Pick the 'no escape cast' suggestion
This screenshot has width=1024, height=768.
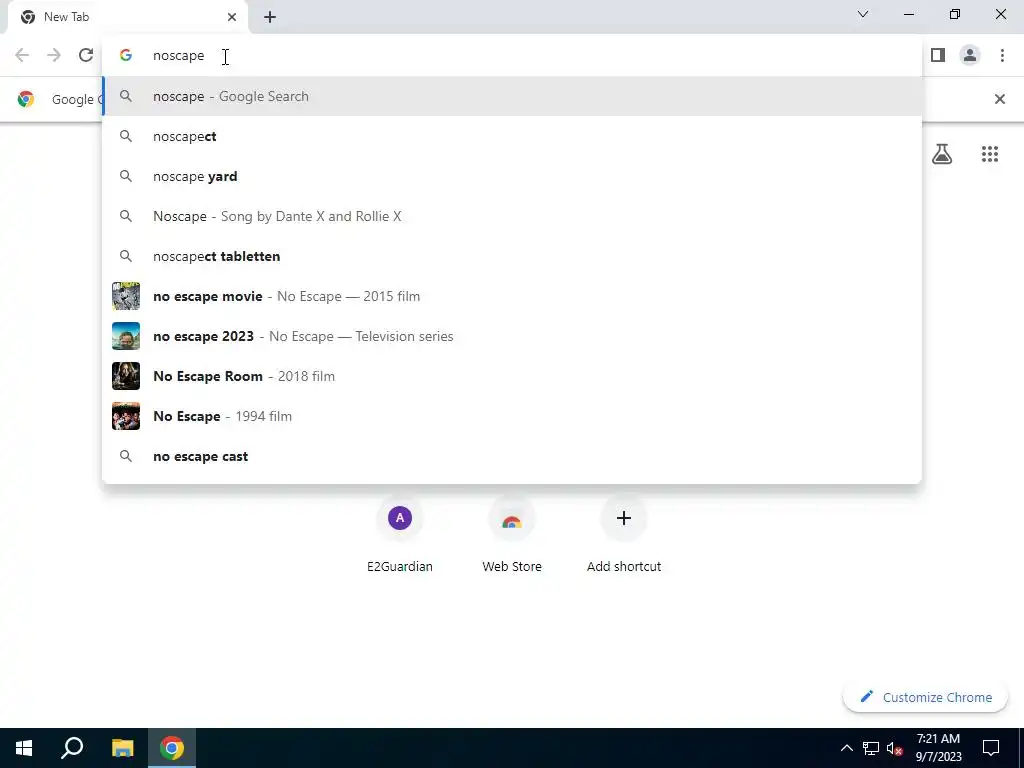(x=512, y=456)
